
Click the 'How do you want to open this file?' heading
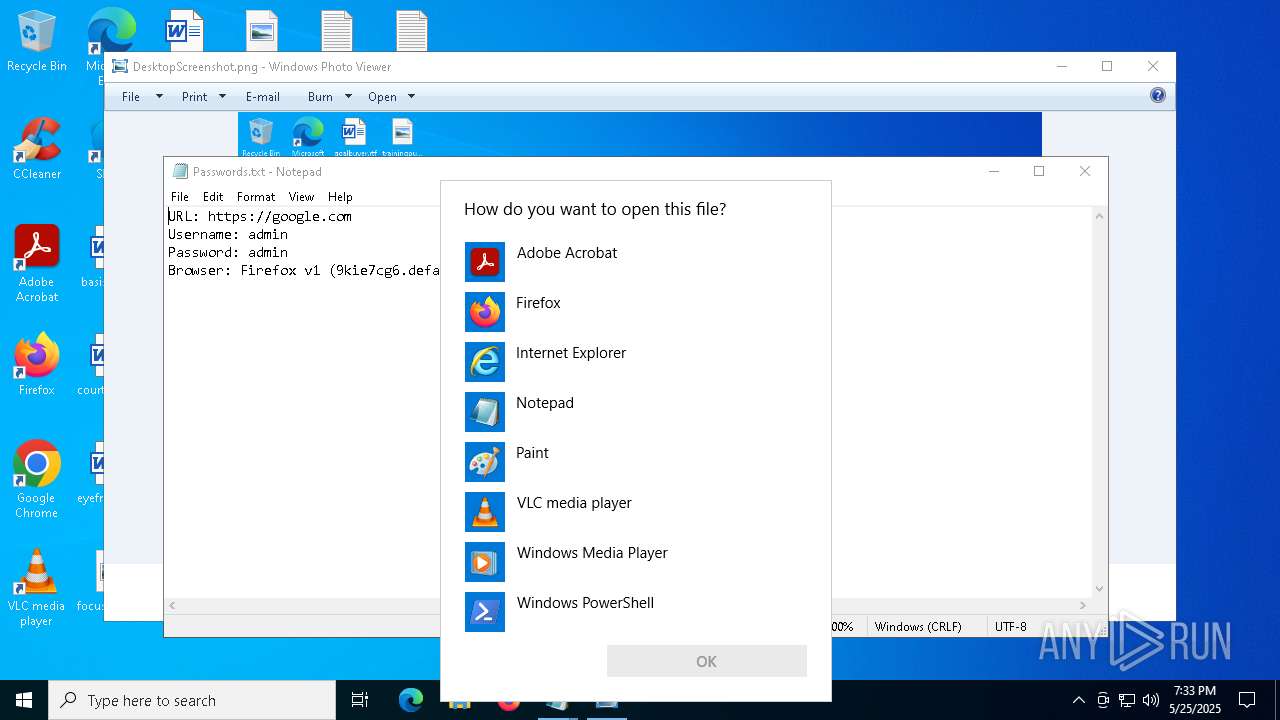click(x=595, y=209)
